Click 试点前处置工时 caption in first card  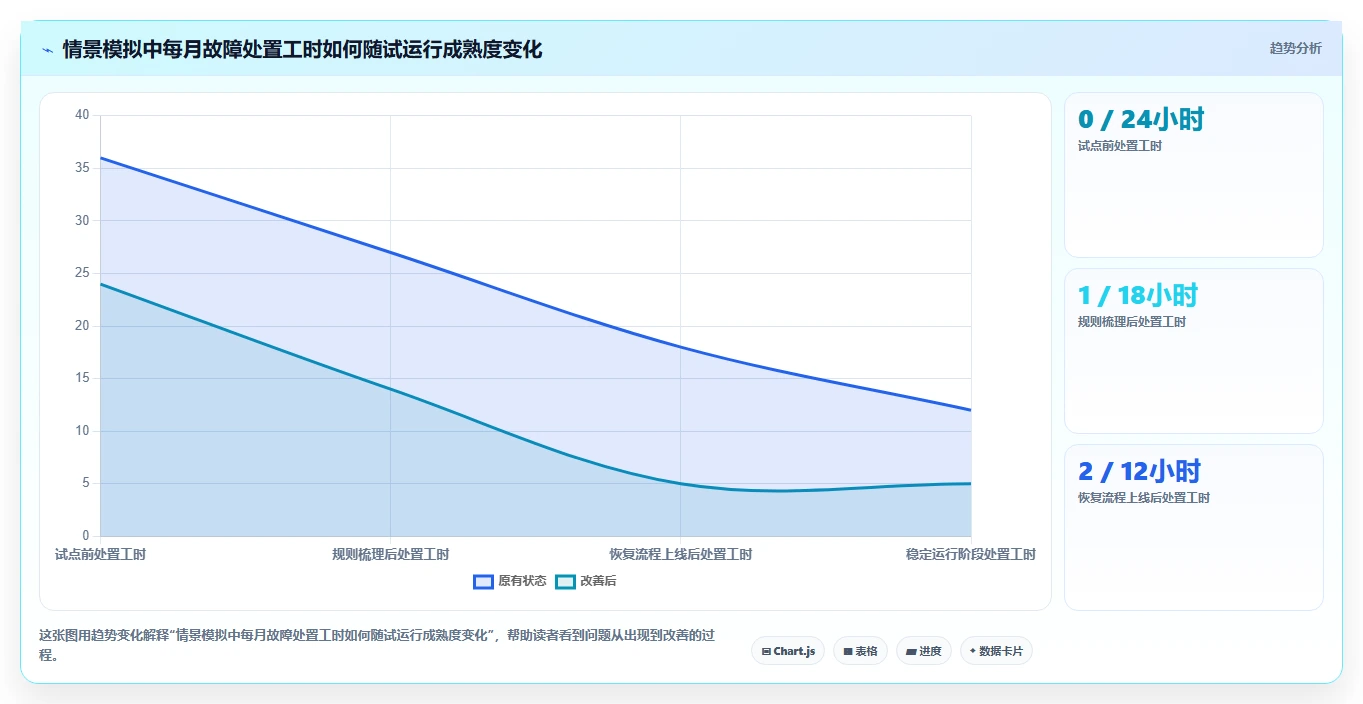click(1120, 146)
